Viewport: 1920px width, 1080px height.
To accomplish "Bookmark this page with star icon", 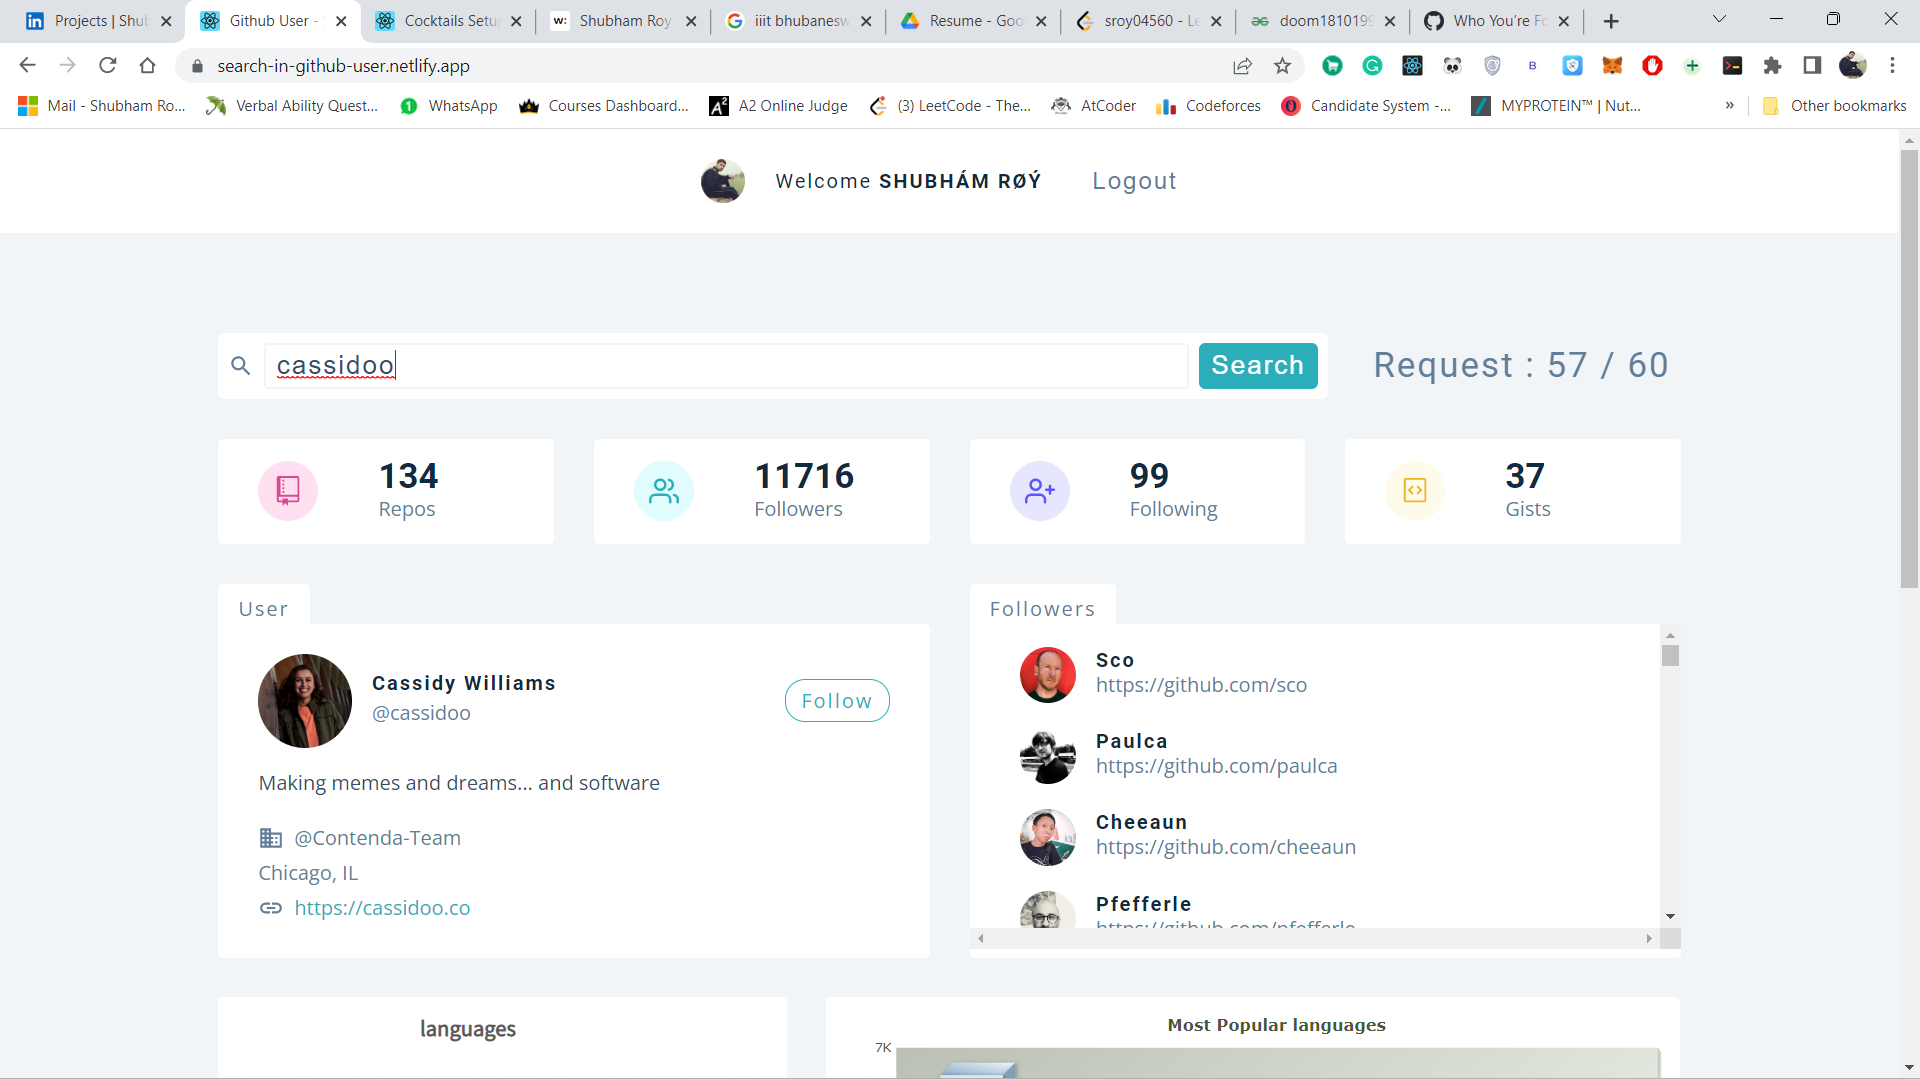I will [1282, 66].
